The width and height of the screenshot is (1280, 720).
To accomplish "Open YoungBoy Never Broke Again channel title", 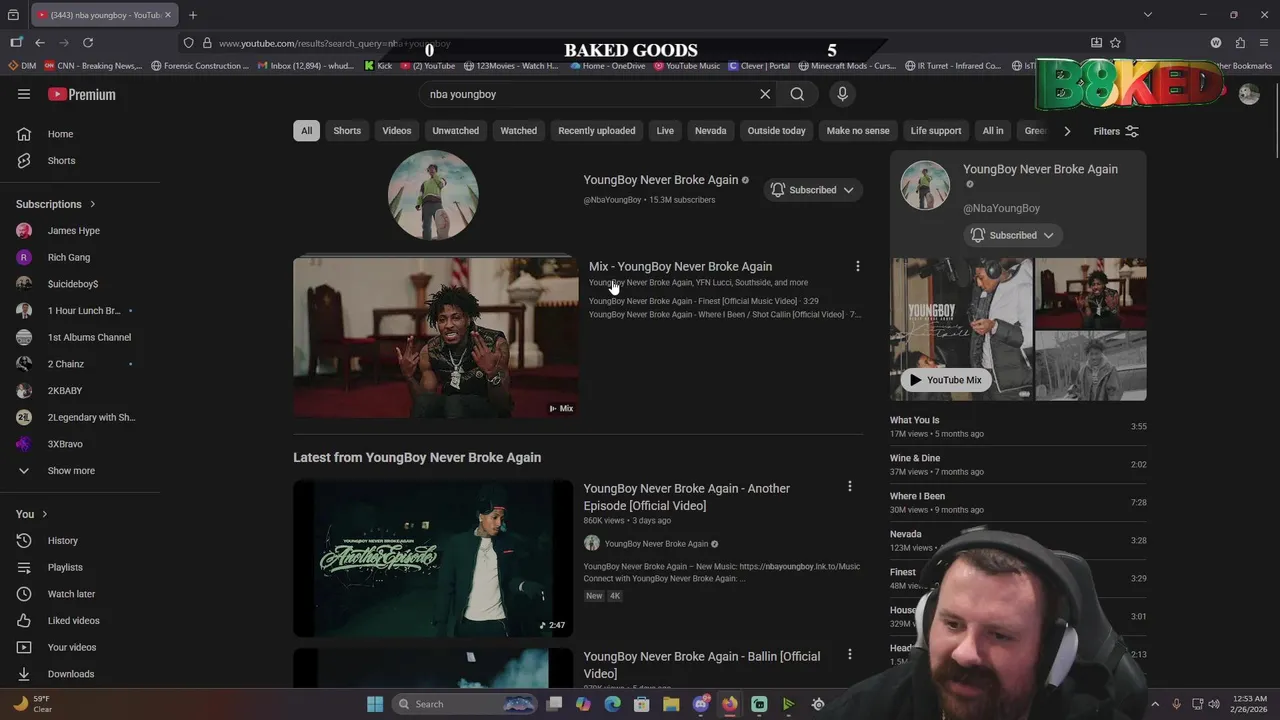I will pyautogui.click(x=661, y=180).
